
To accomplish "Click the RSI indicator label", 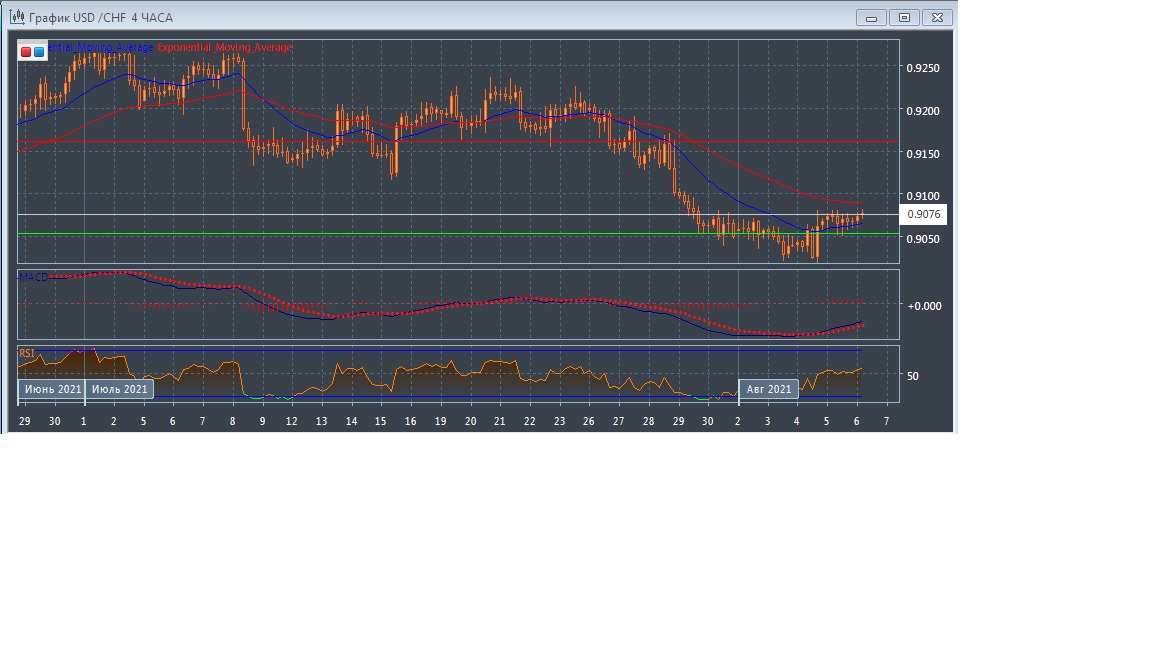I will coord(27,353).
